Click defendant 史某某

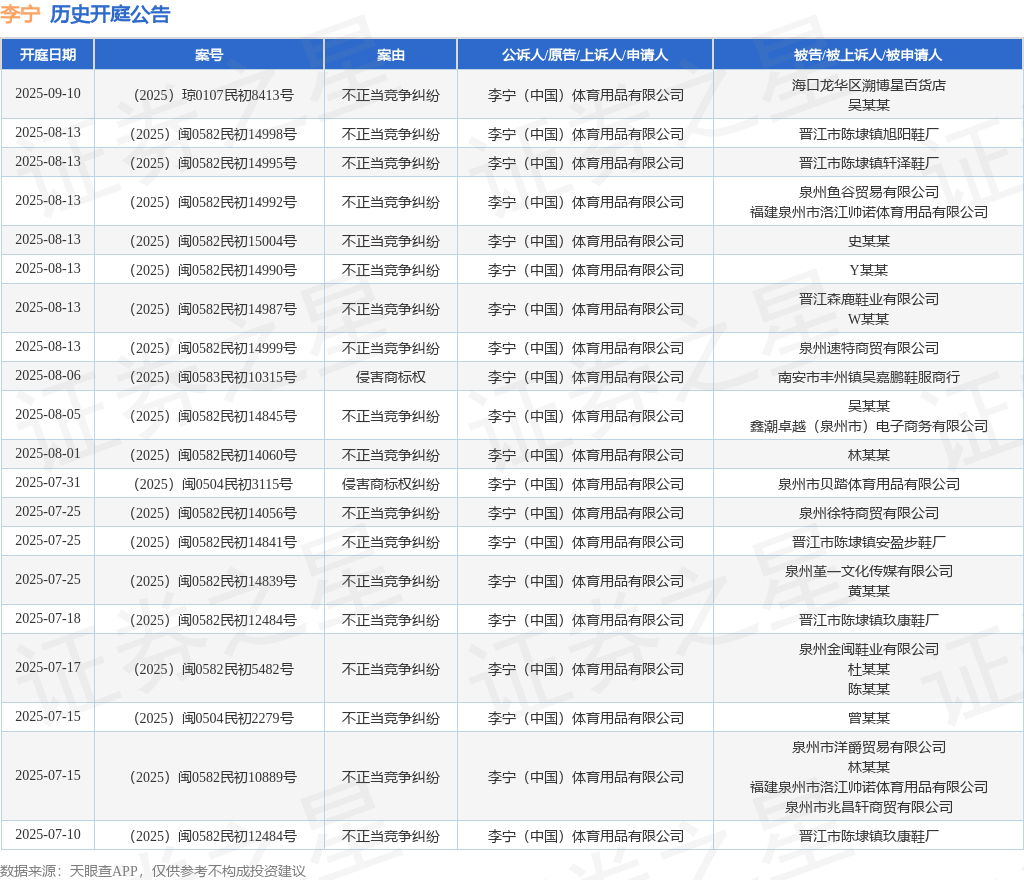[869, 242]
